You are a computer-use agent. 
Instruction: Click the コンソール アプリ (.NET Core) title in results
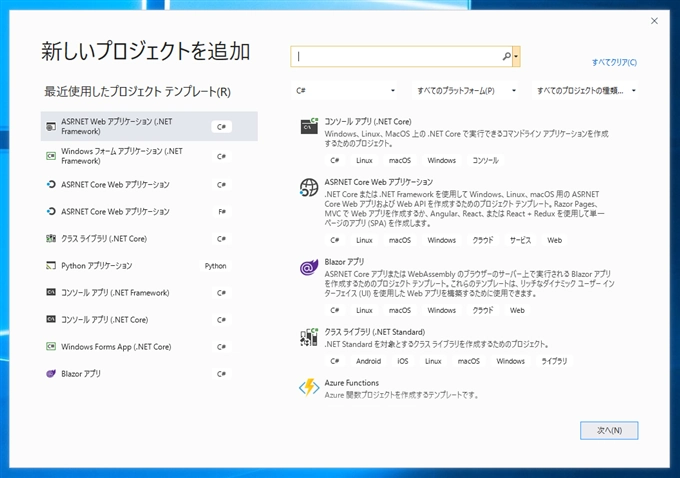[x=368, y=121]
